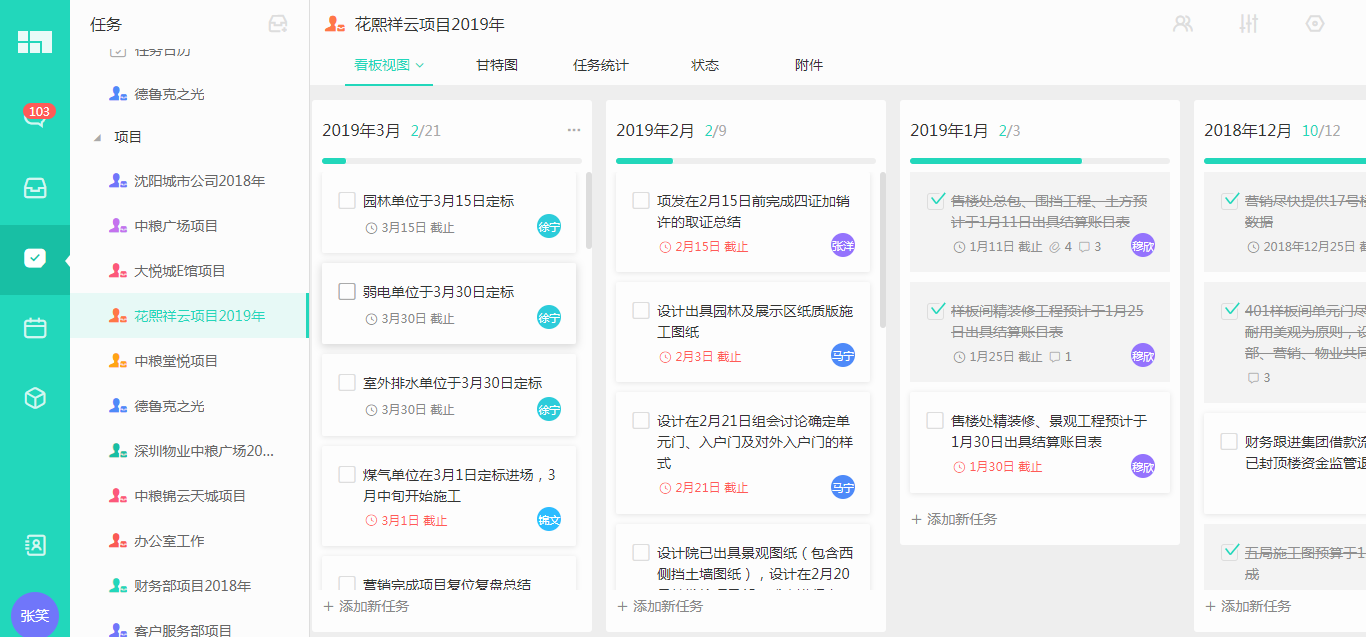
Task: Check the 园林单位于3月15日定标 task checkbox
Action: click(347, 201)
